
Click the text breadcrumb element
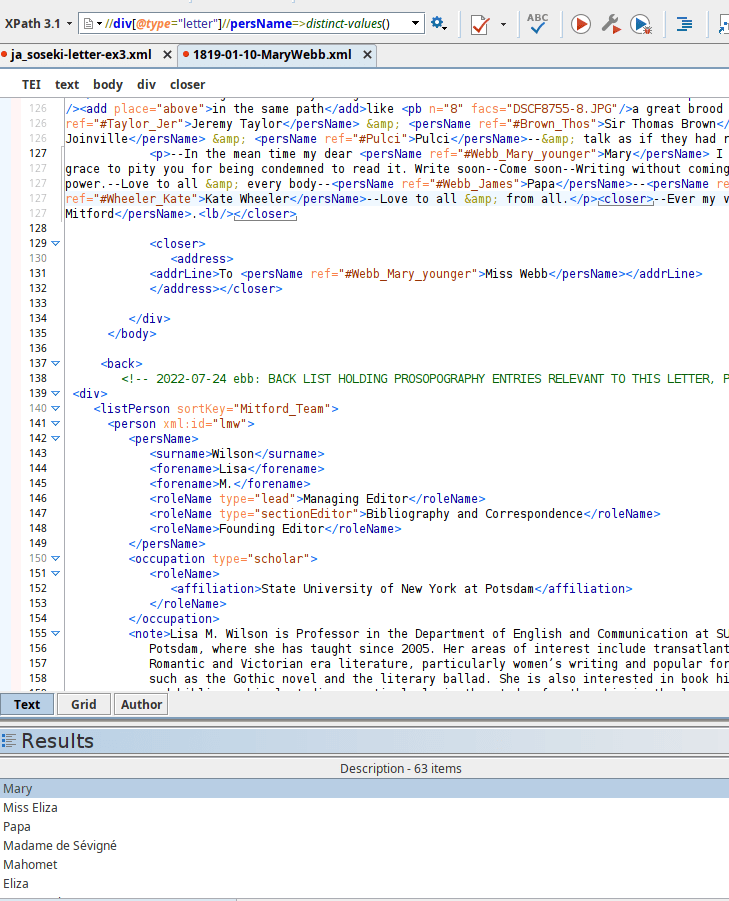pyautogui.click(x=67, y=84)
